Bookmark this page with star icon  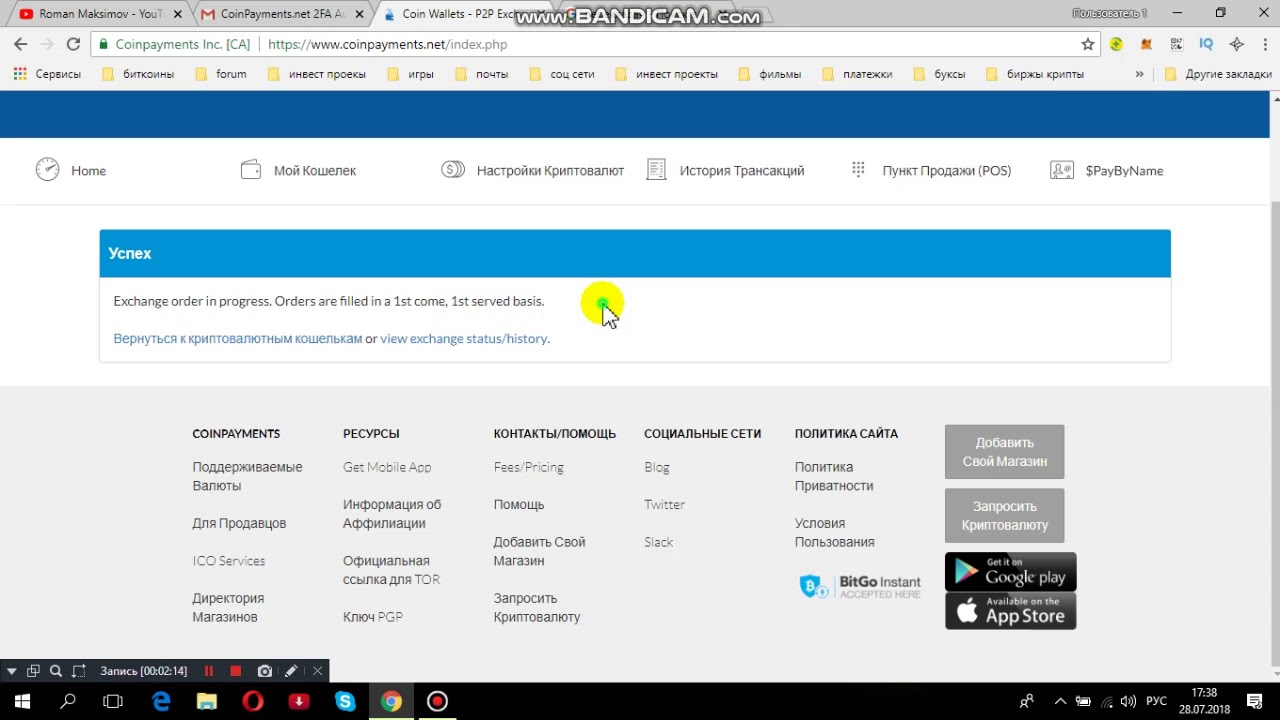[1088, 44]
